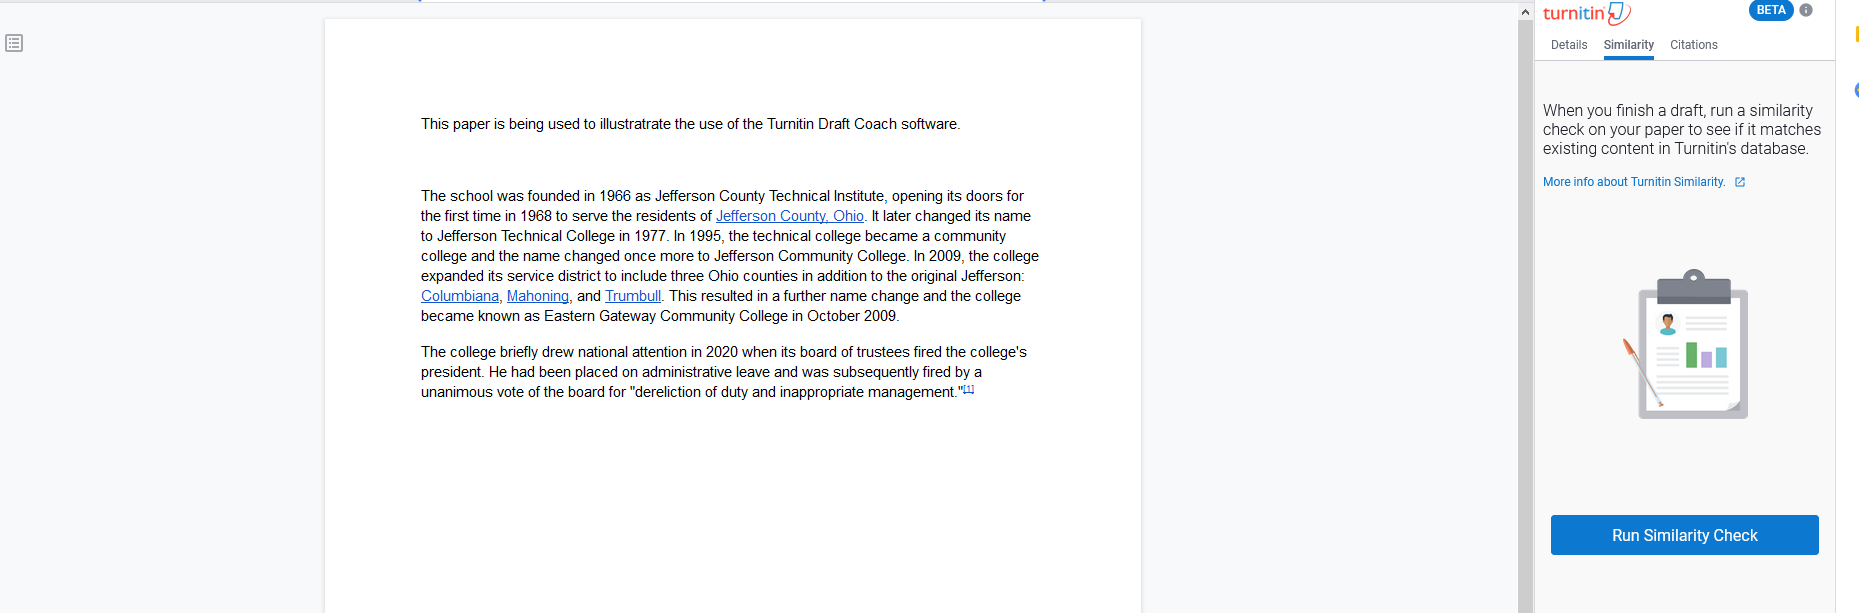
Task: Select the Similarity tab
Action: coord(1628,45)
